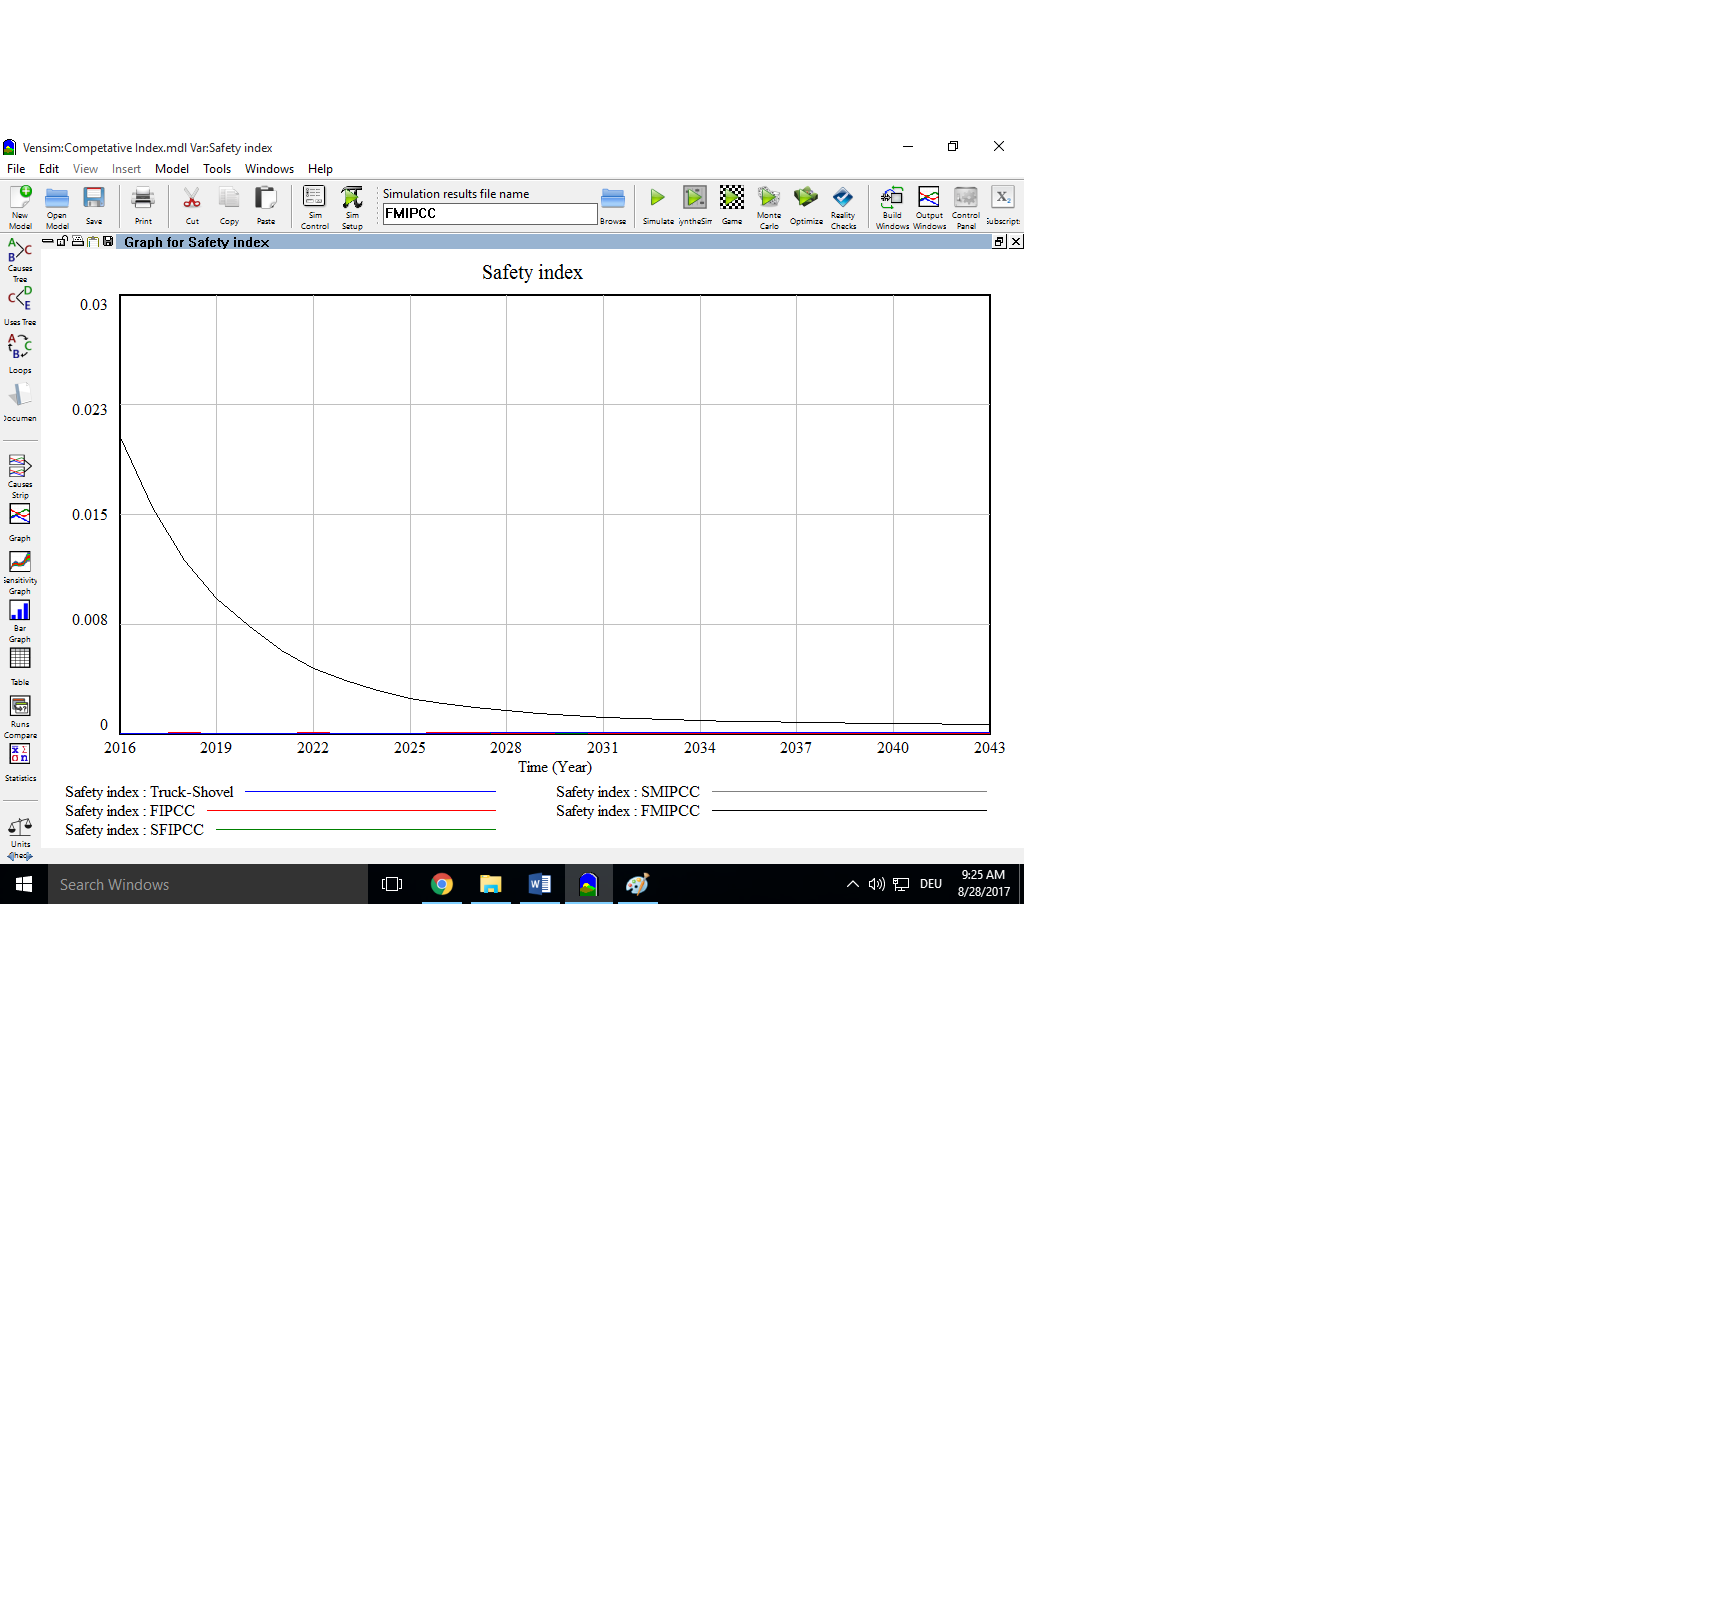Select Uses Tree analysis tool

20,306
